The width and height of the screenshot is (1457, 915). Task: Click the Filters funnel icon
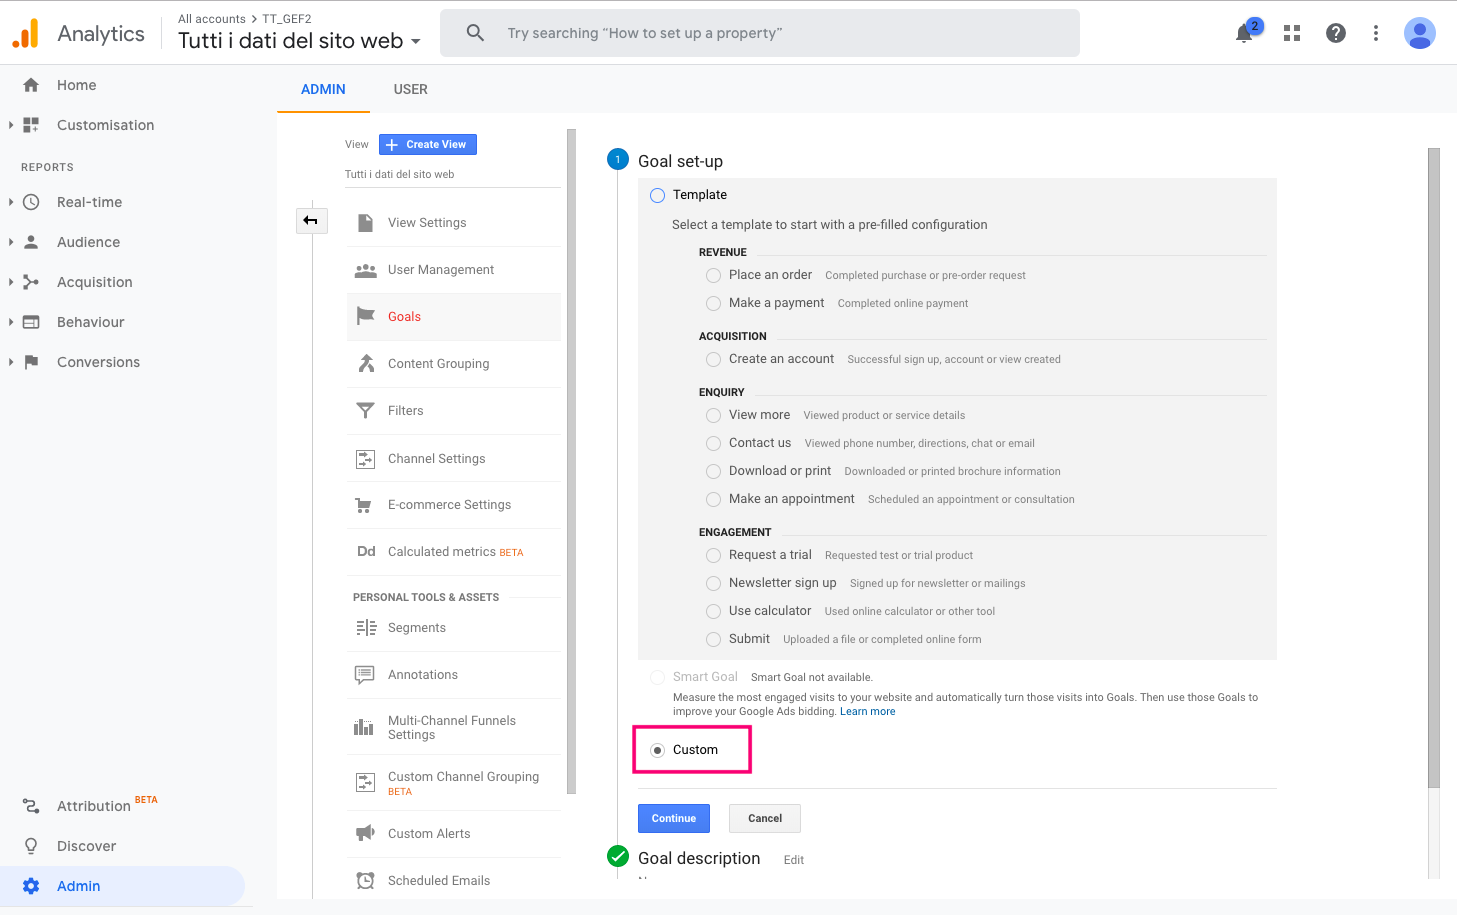366,411
